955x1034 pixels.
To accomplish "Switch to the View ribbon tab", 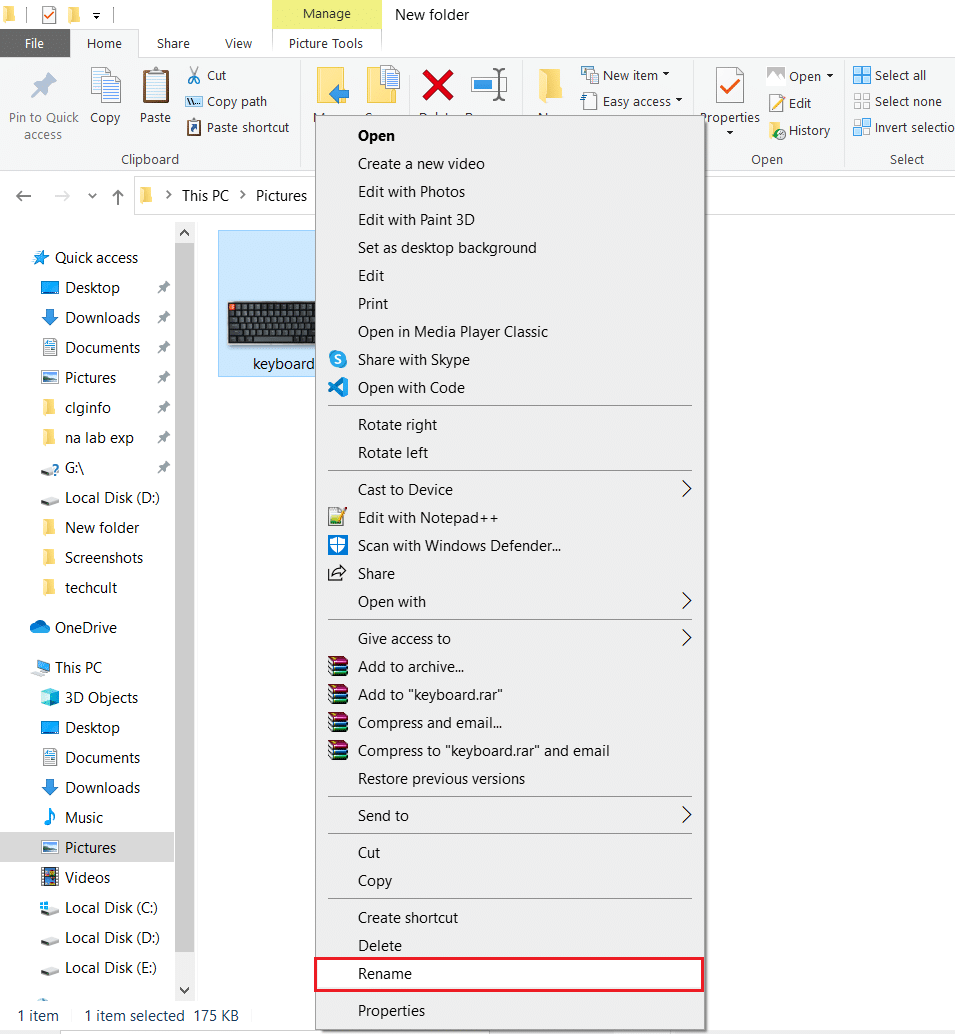I will [238, 43].
